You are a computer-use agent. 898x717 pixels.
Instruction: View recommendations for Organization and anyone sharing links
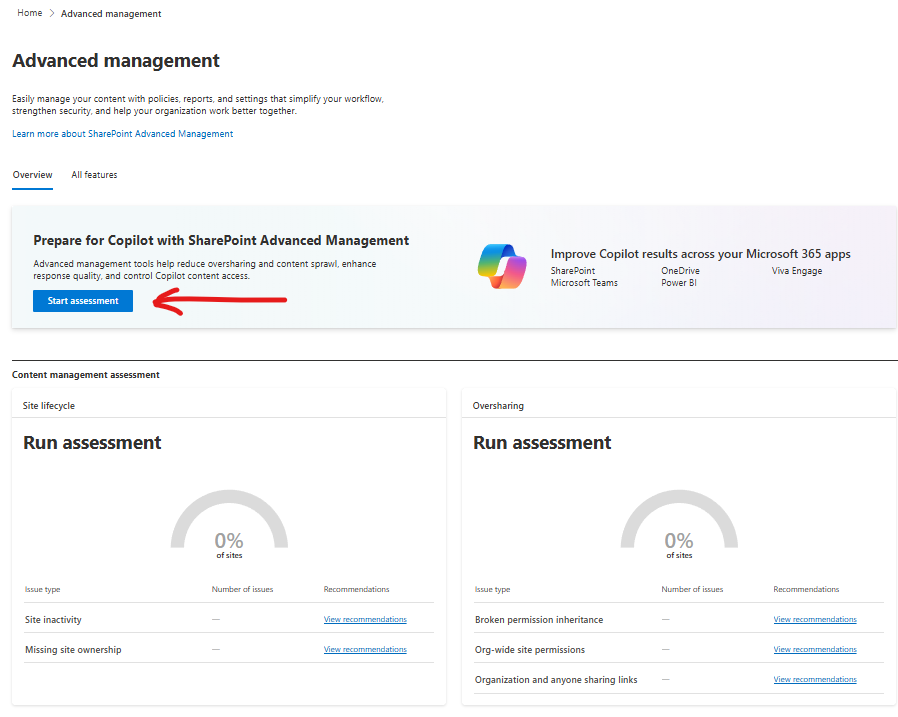[815, 680]
